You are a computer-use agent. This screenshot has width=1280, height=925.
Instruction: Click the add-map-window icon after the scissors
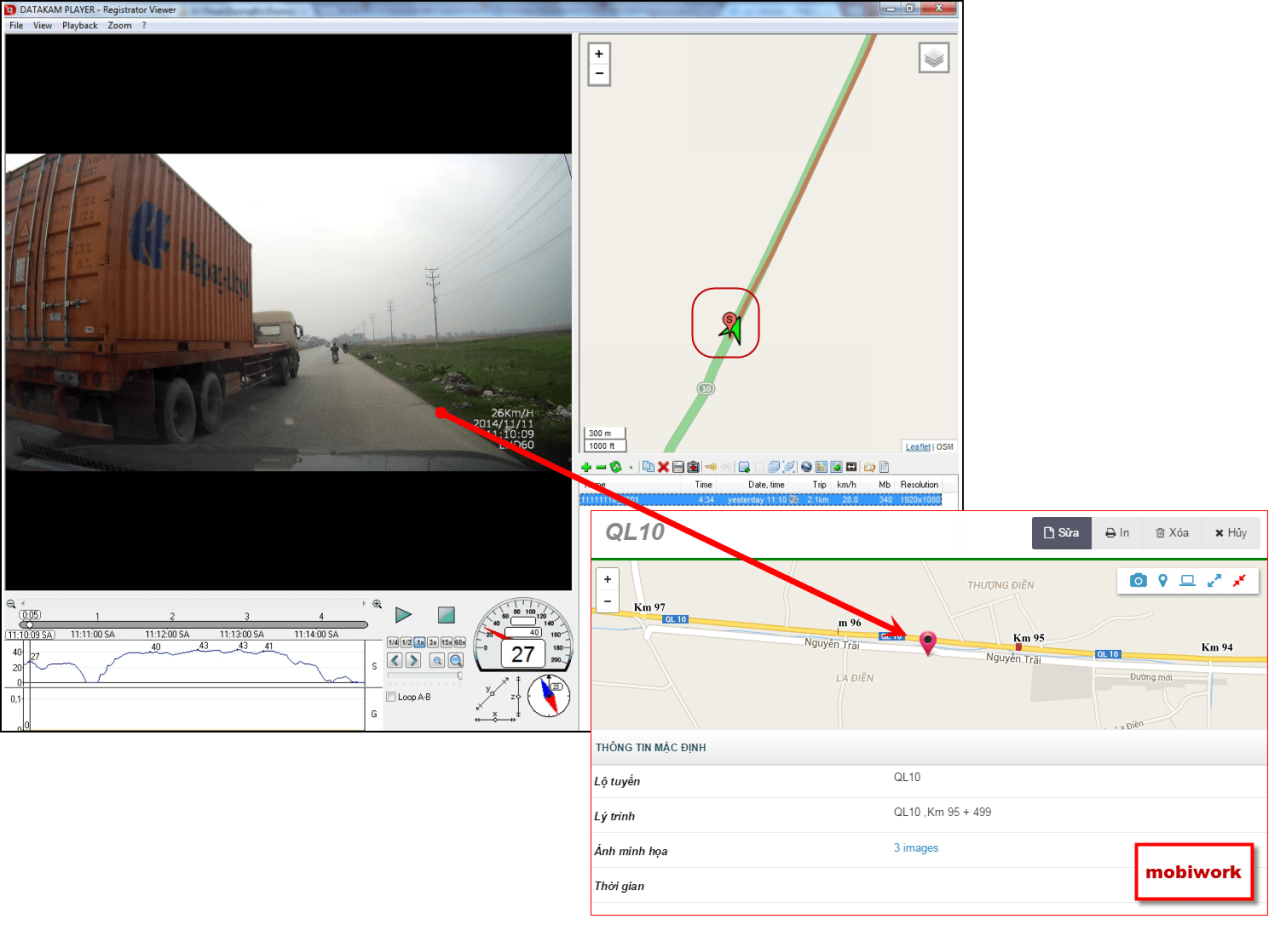click(744, 467)
